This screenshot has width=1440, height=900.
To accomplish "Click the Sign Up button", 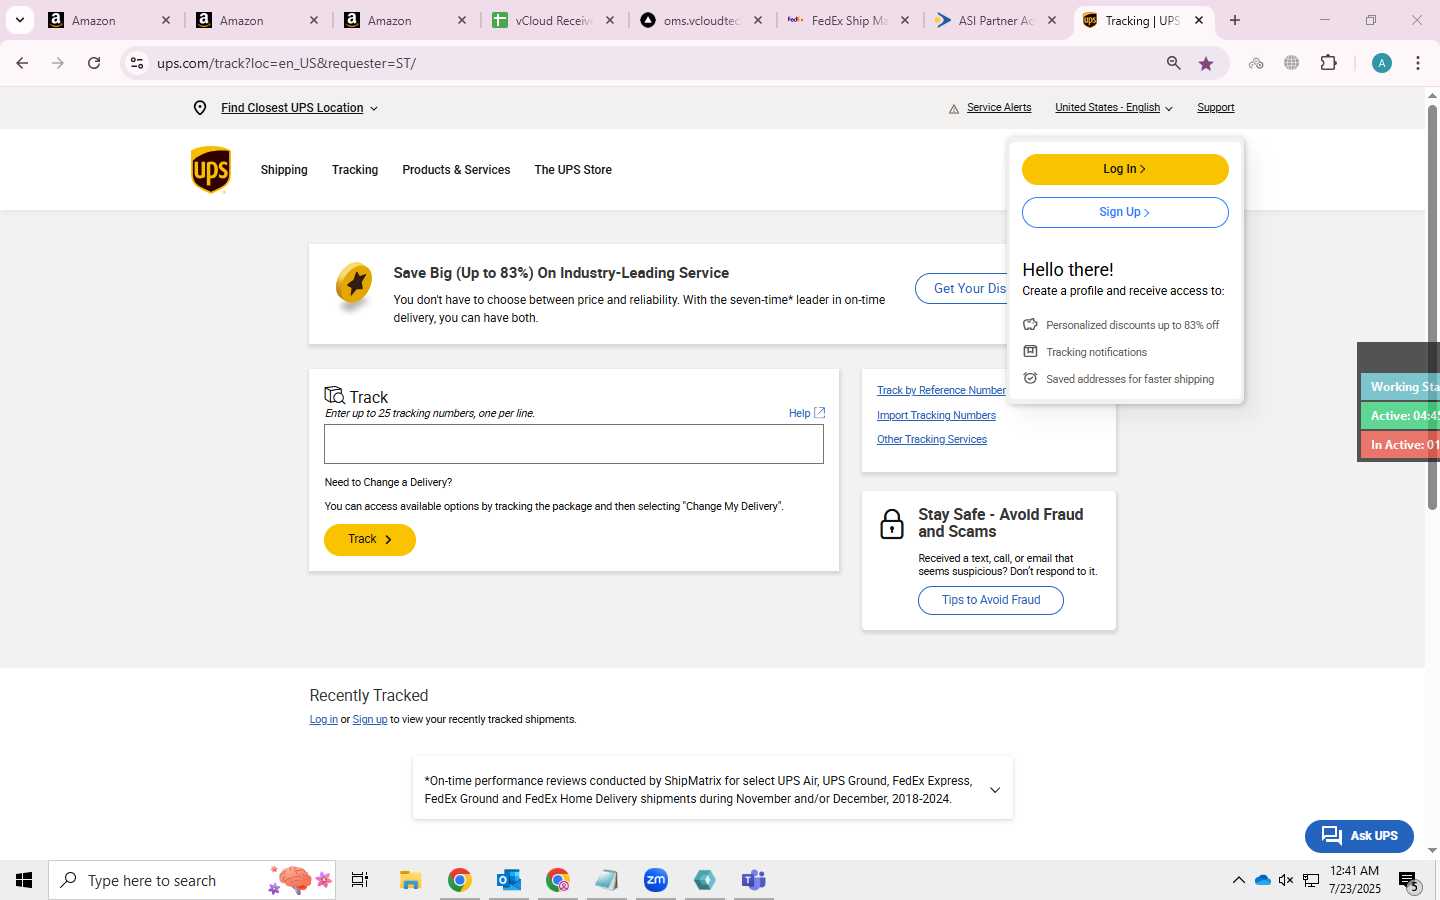I will pyautogui.click(x=1125, y=212).
